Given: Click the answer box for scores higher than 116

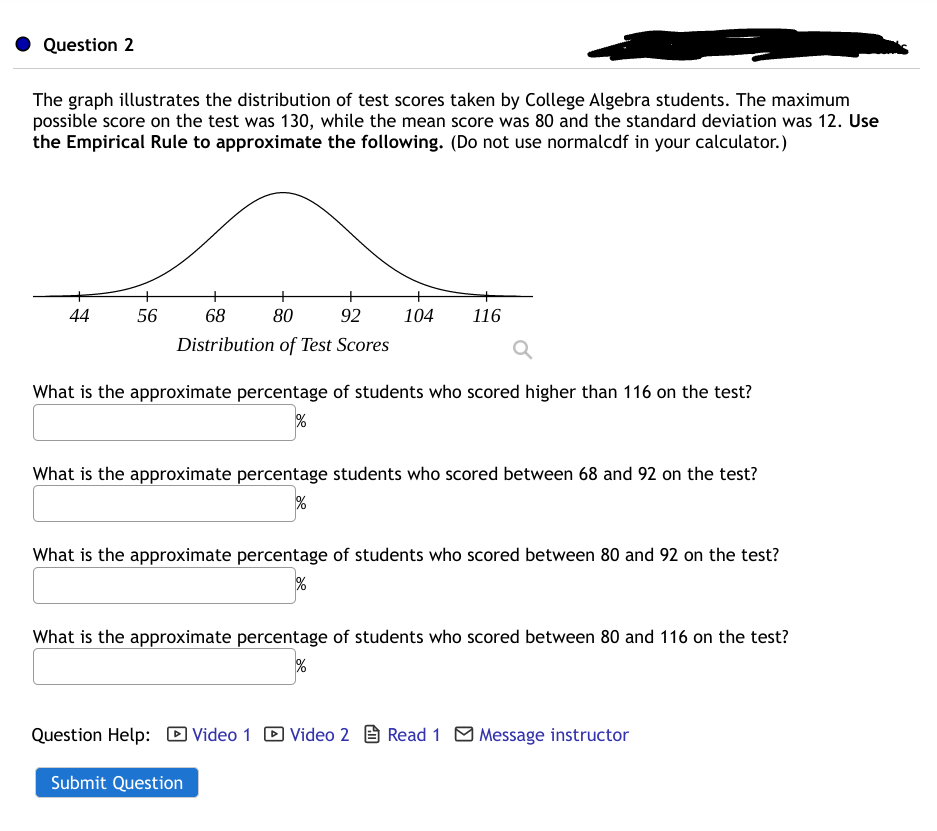Looking at the screenshot, I should click(x=164, y=422).
